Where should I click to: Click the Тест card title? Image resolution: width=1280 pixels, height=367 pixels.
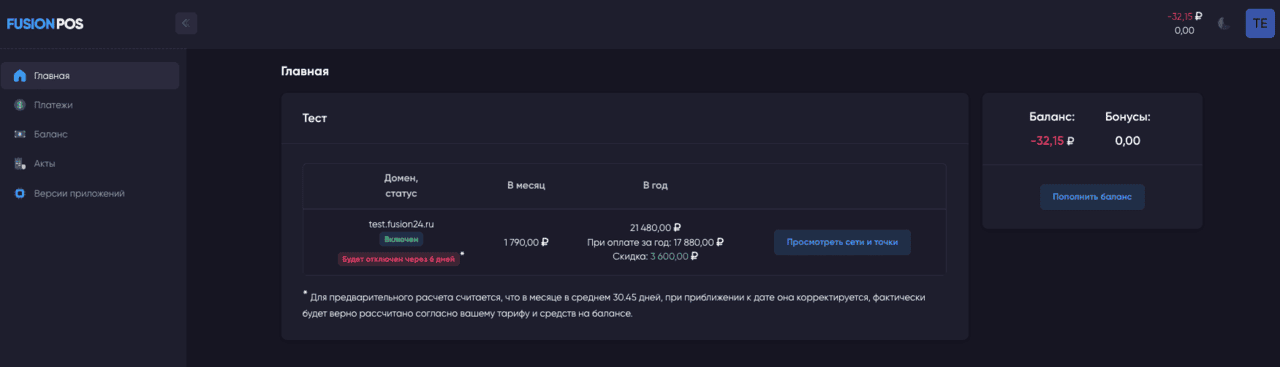pyautogui.click(x=315, y=118)
